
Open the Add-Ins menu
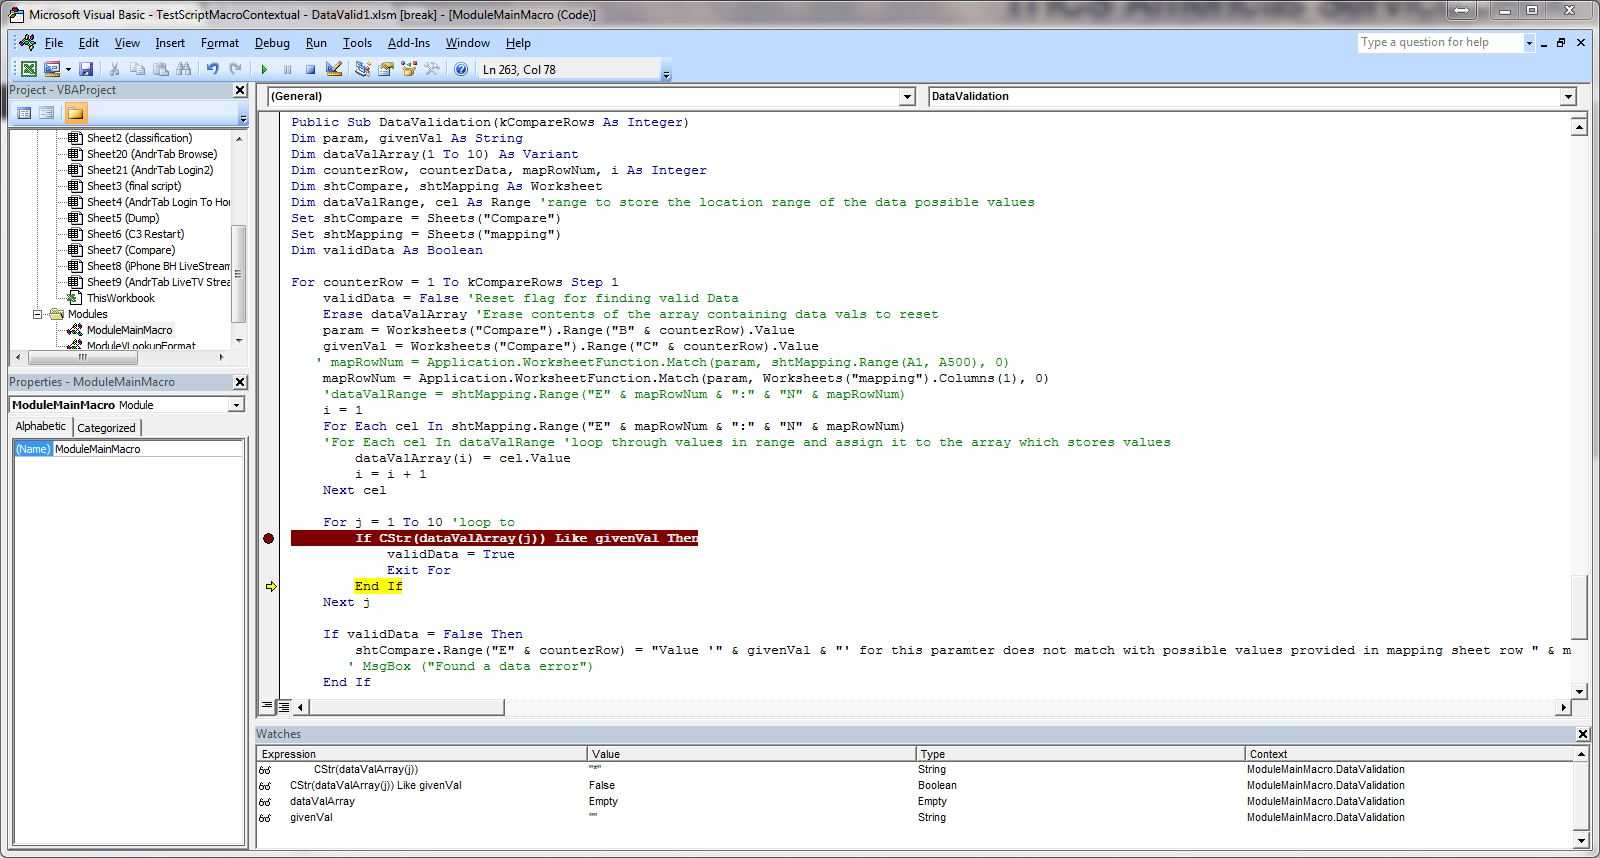coord(409,43)
